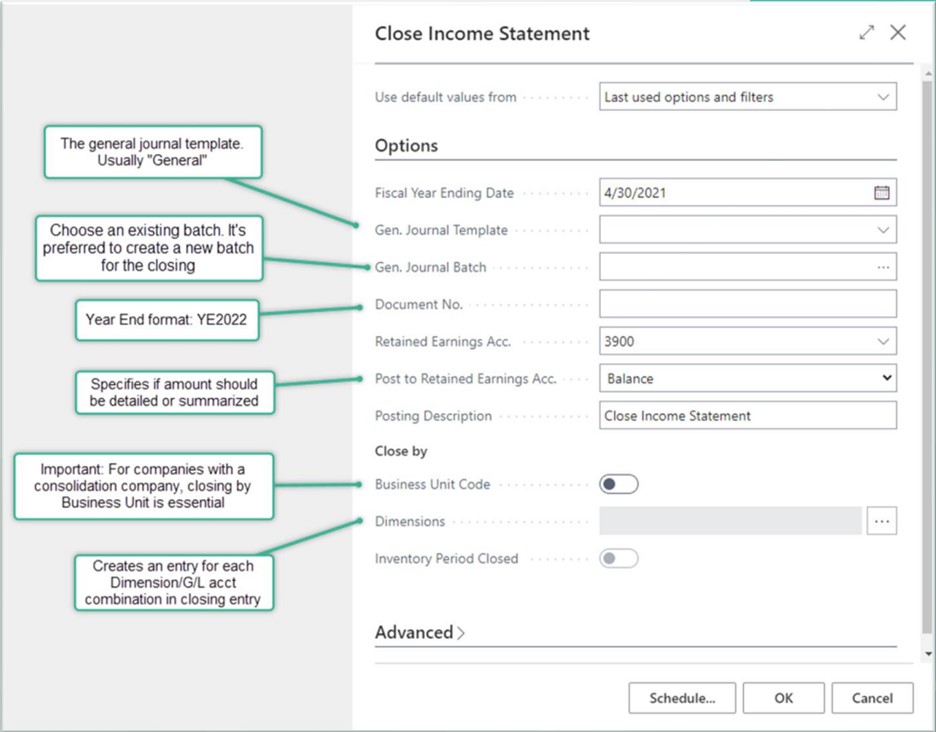Viewport: 936px width, 732px height.
Task: Click the OK button
Action: [784, 698]
